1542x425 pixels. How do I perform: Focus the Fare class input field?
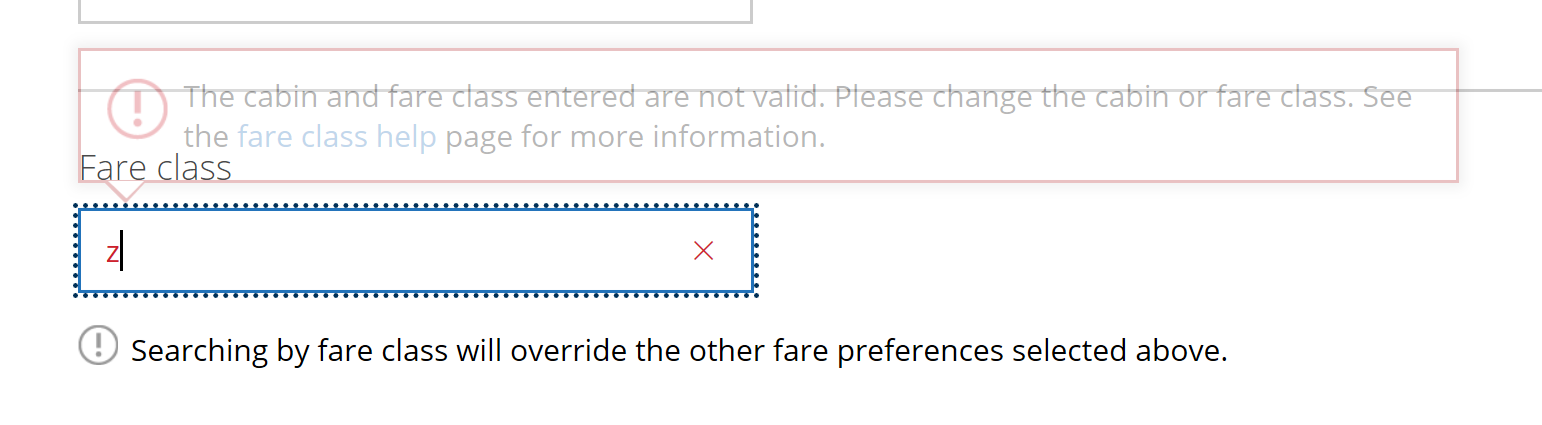400,251
